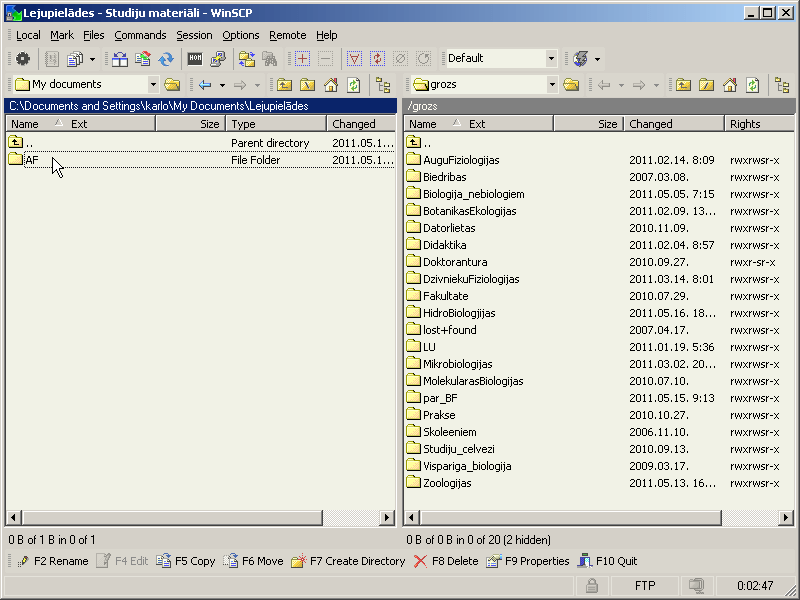Open the Session menu

point(194,35)
